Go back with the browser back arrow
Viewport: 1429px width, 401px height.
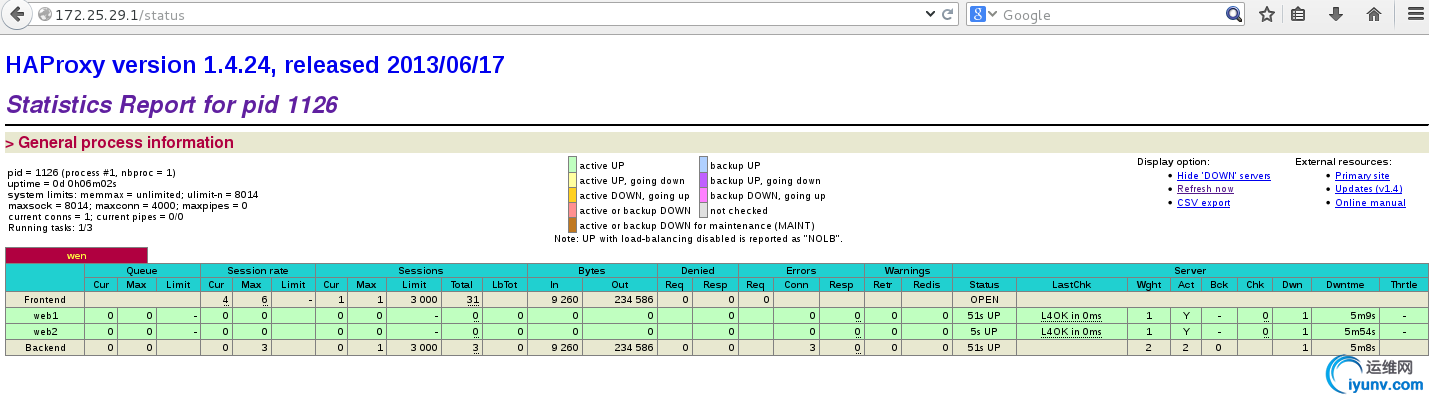[17, 15]
